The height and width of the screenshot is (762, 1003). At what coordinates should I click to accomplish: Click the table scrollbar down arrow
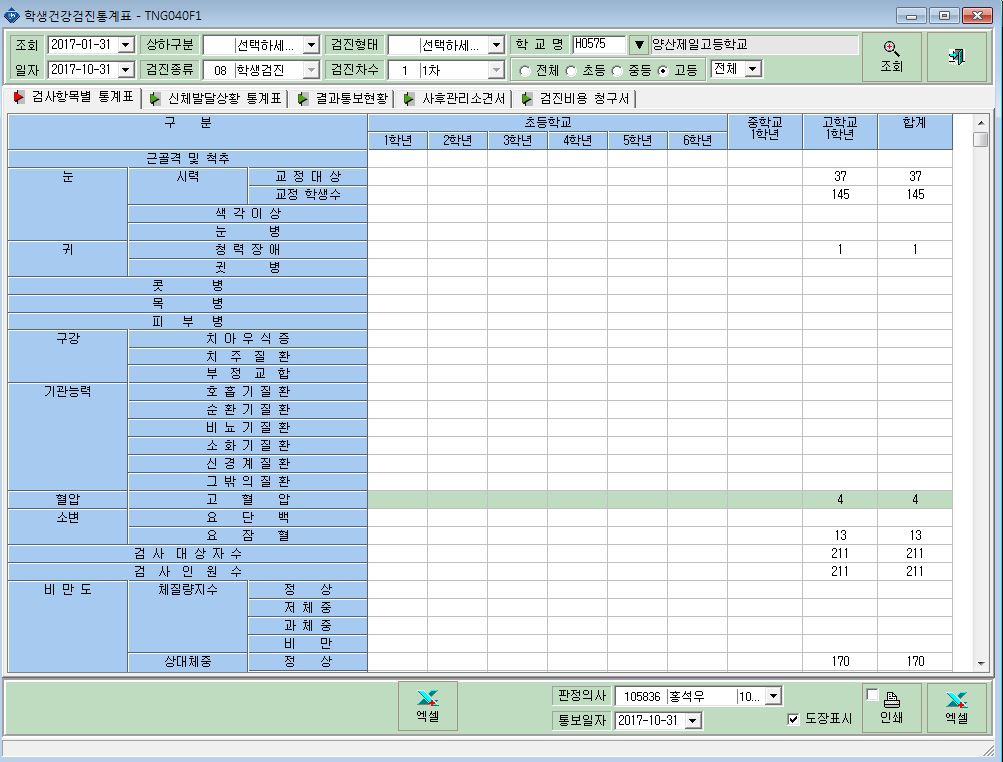pyautogui.click(x=981, y=663)
